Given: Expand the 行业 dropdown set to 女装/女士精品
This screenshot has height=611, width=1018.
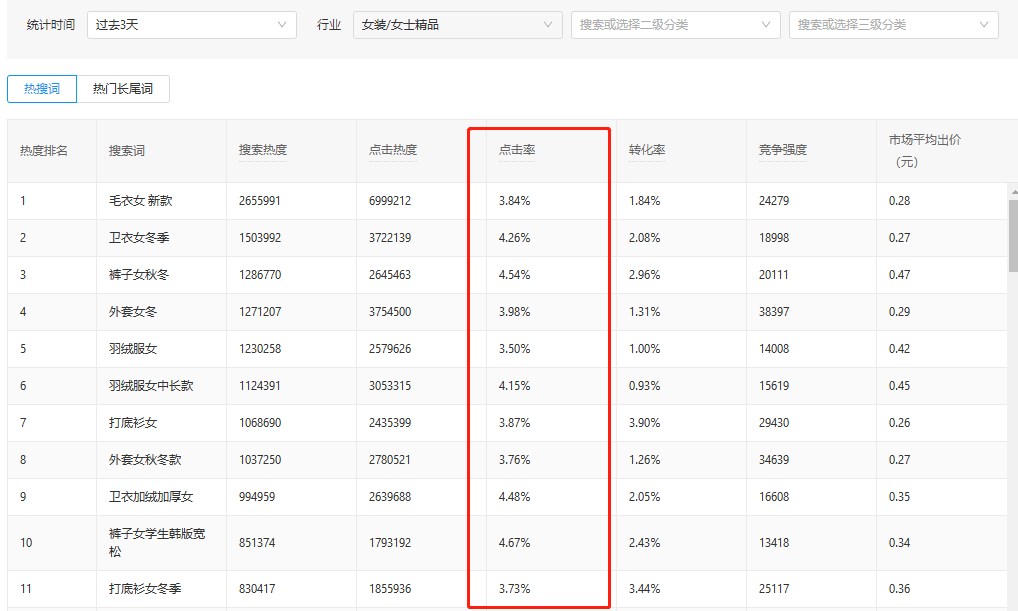Looking at the screenshot, I should (x=457, y=25).
